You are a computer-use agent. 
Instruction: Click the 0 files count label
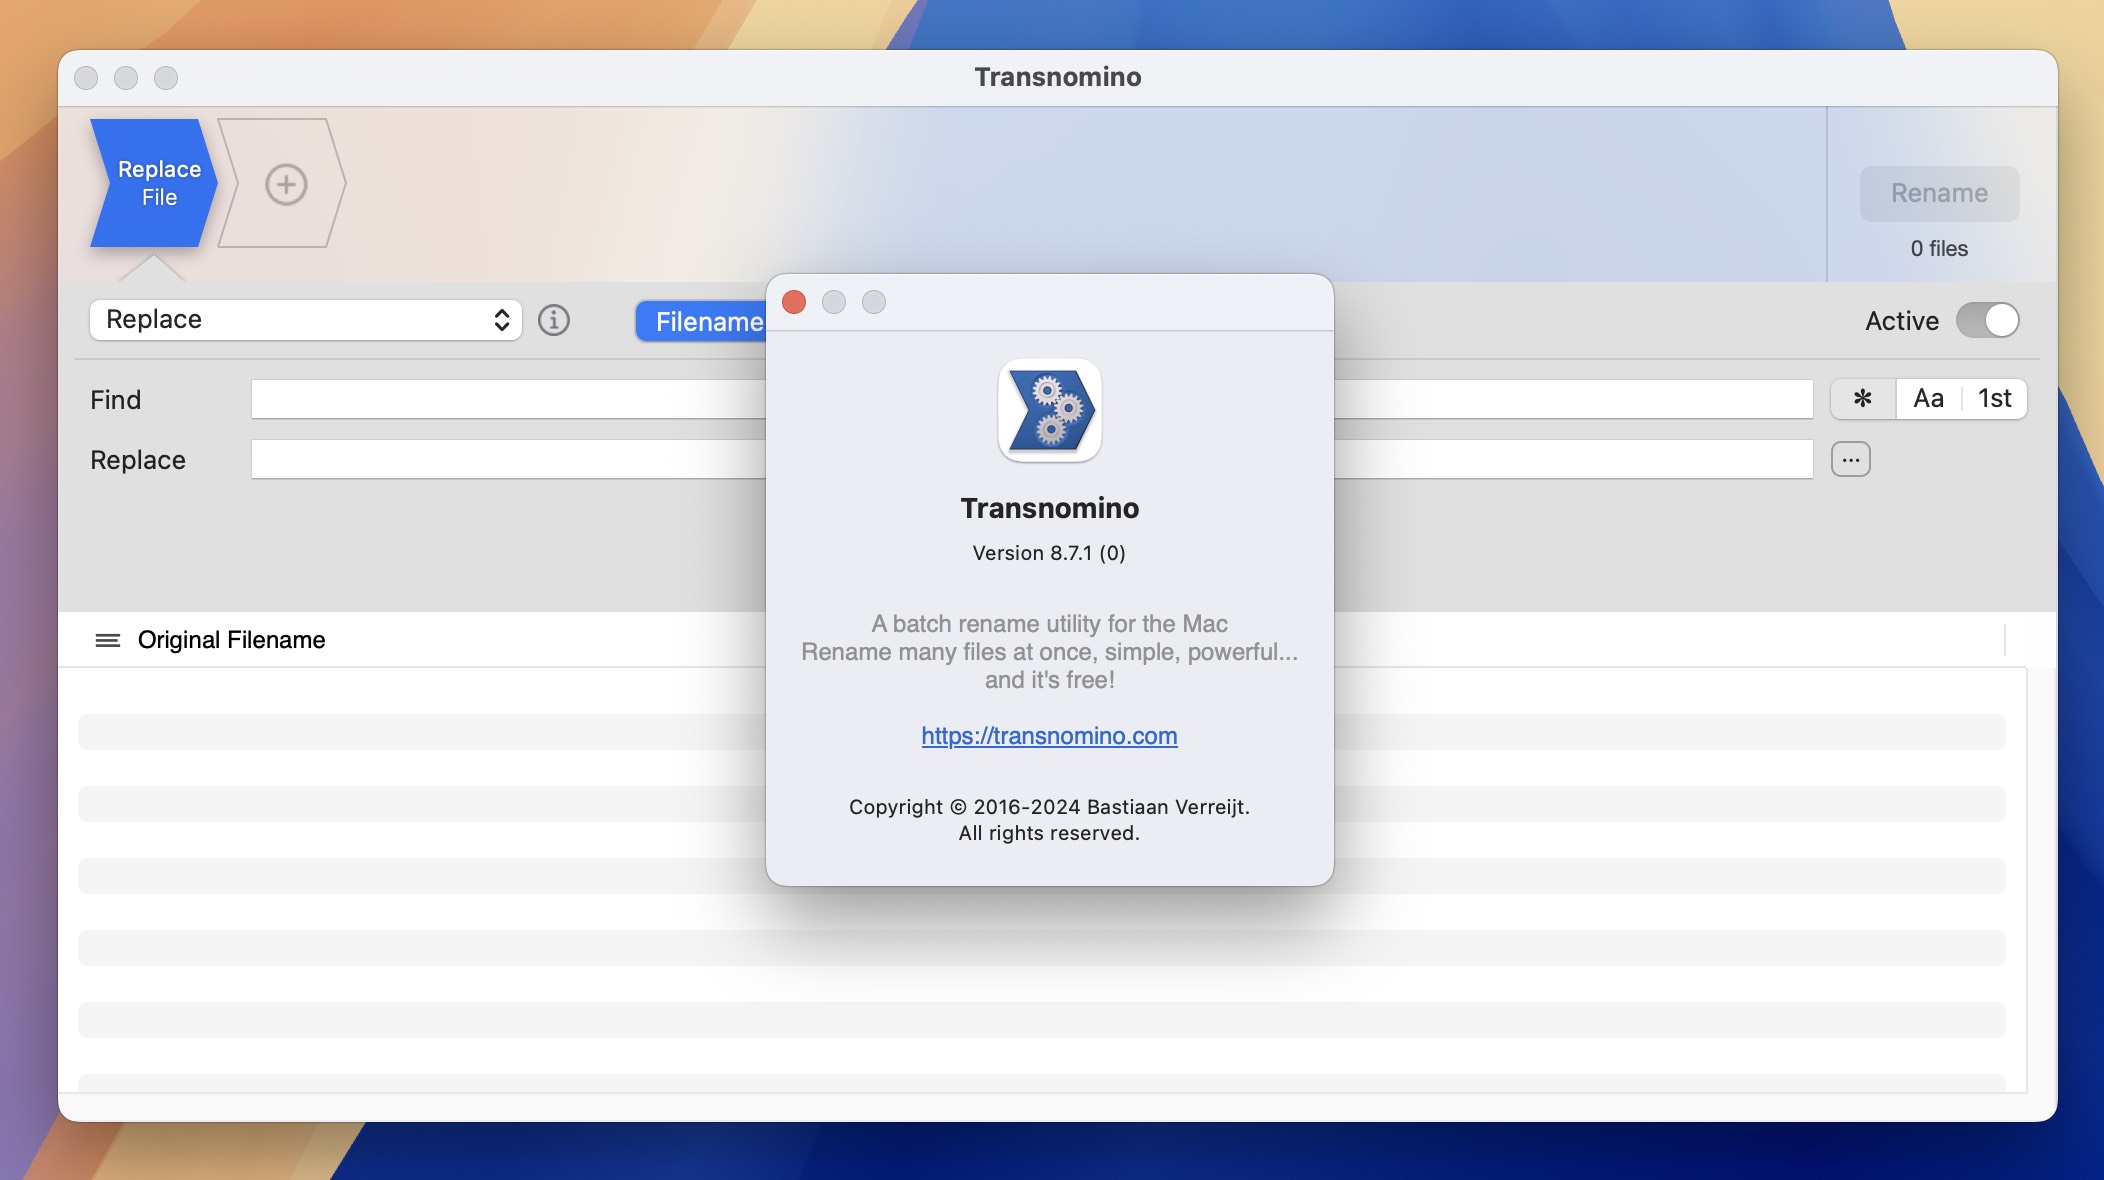point(1939,249)
